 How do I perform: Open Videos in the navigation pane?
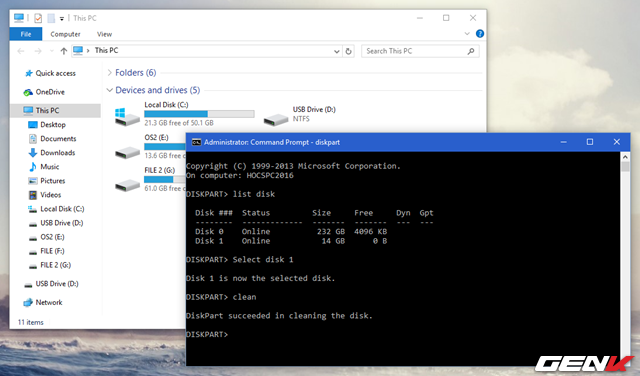click(x=51, y=195)
